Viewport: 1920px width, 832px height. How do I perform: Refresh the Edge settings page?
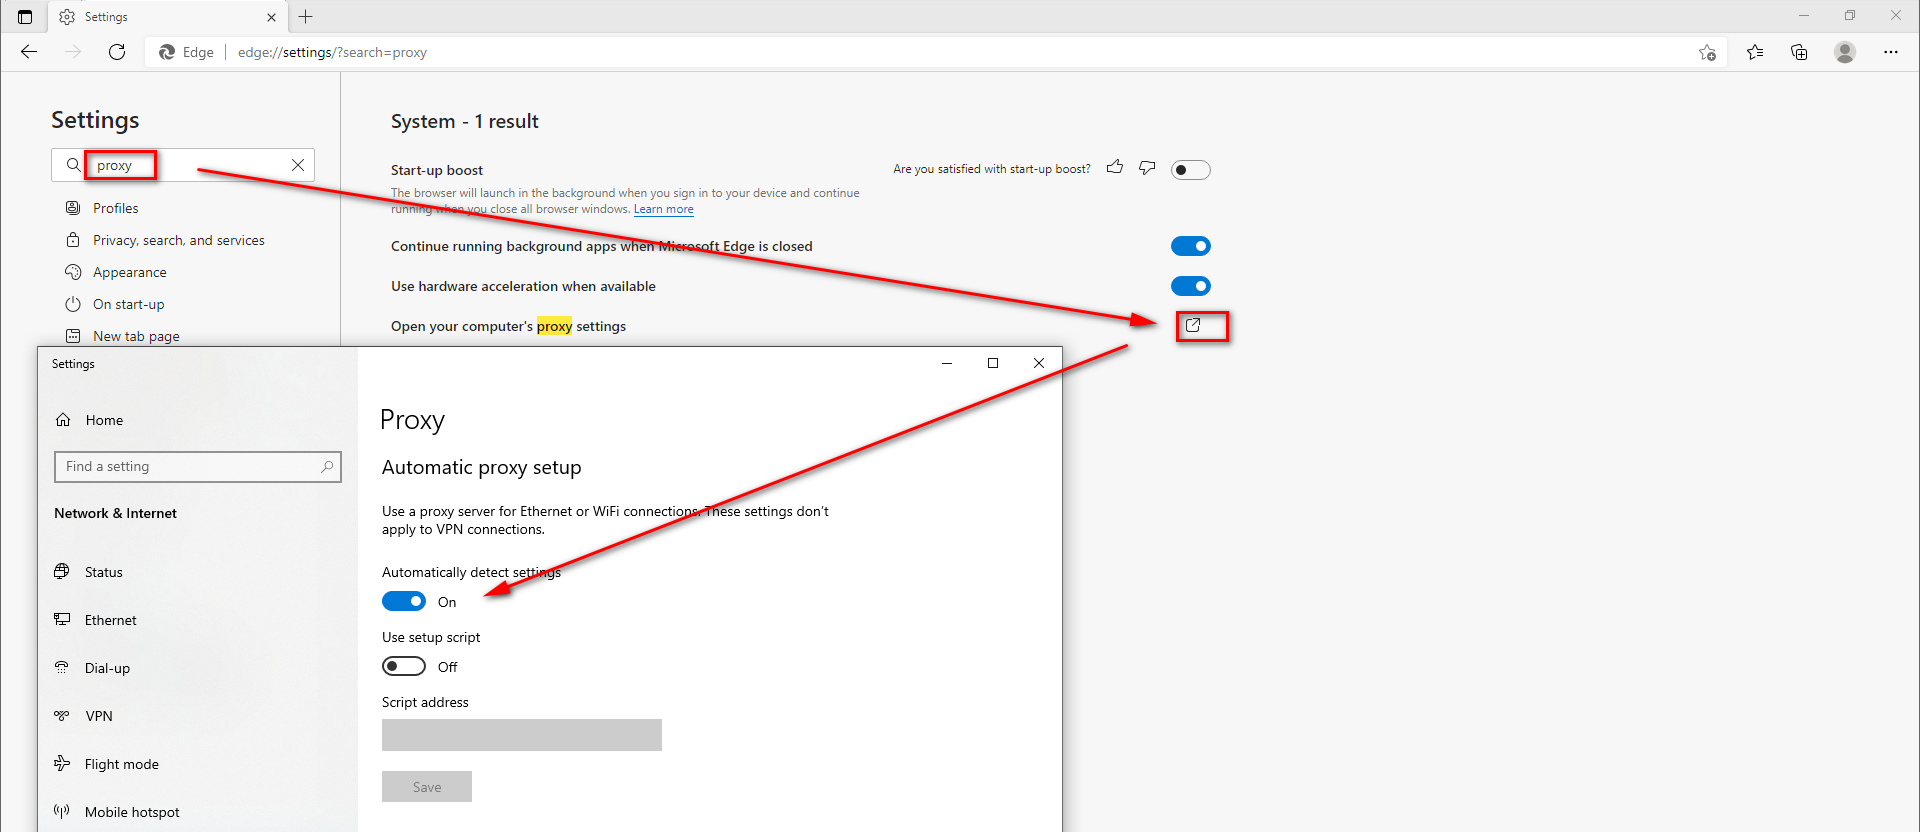point(117,52)
